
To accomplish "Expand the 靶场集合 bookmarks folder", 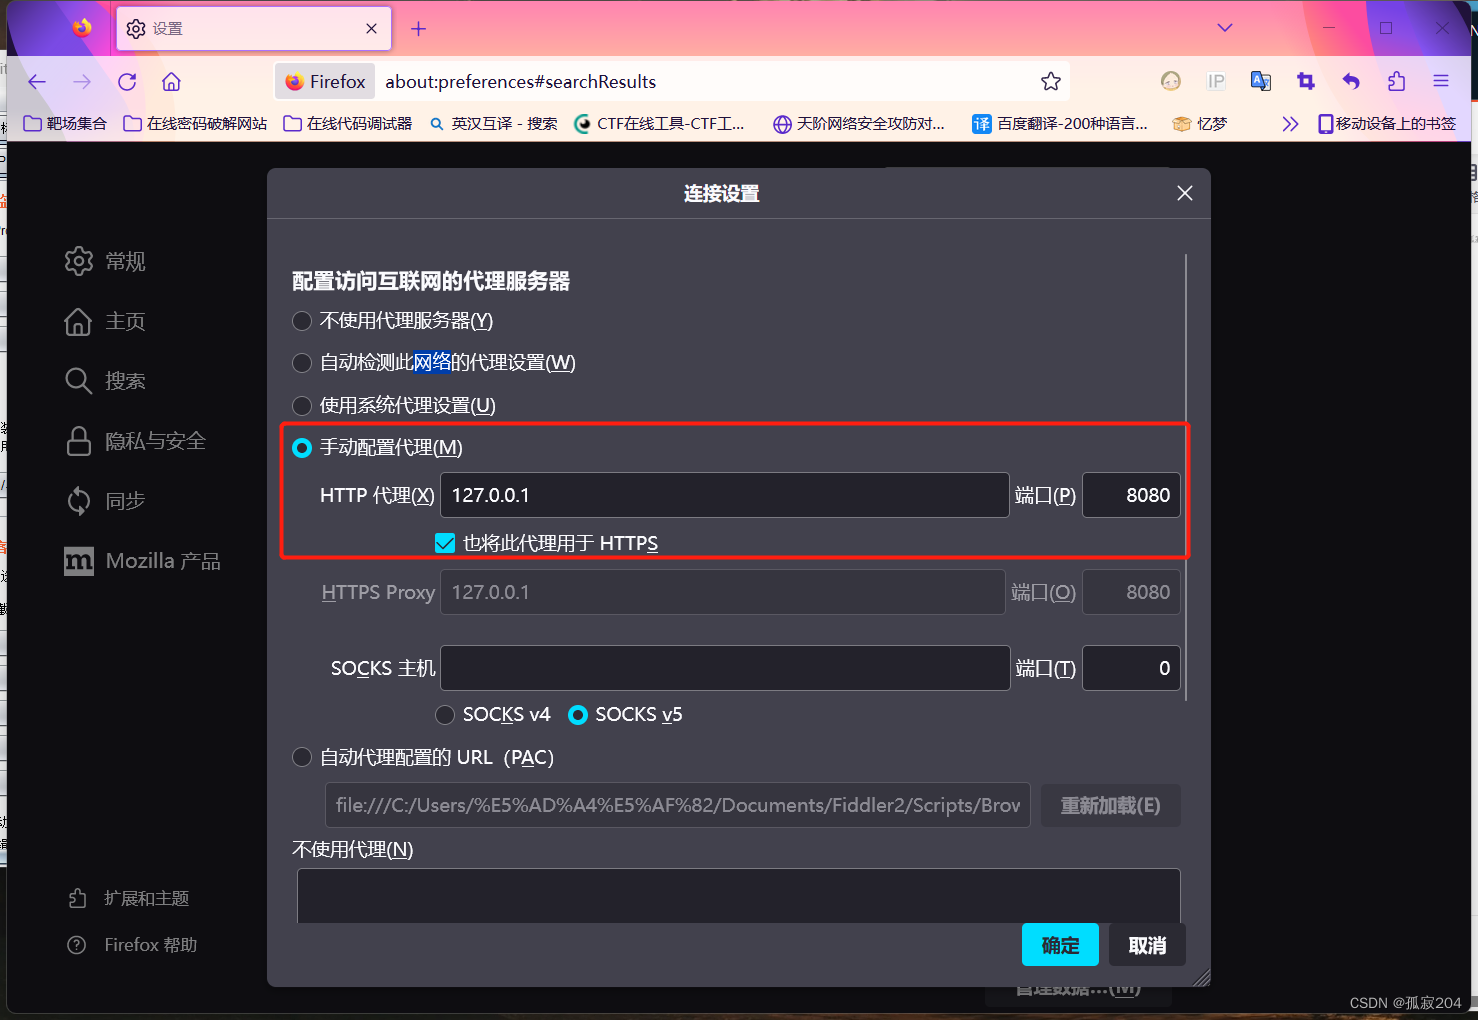I will [63, 123].
